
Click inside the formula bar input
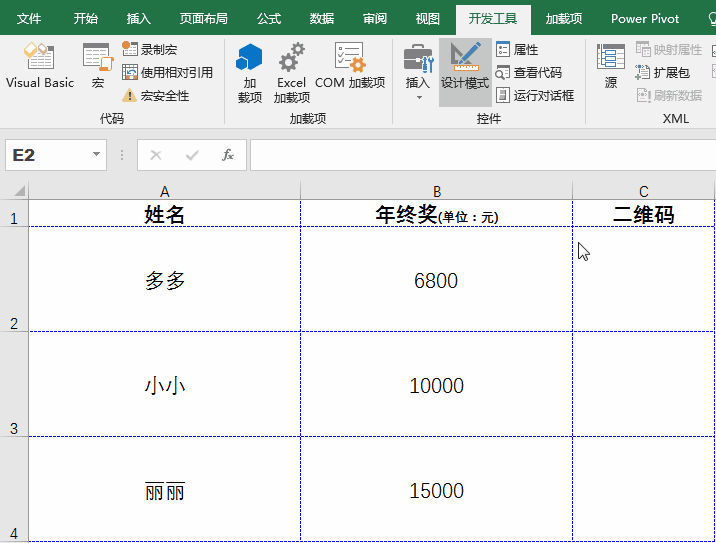pyautogui.click(x=483, y=155)
